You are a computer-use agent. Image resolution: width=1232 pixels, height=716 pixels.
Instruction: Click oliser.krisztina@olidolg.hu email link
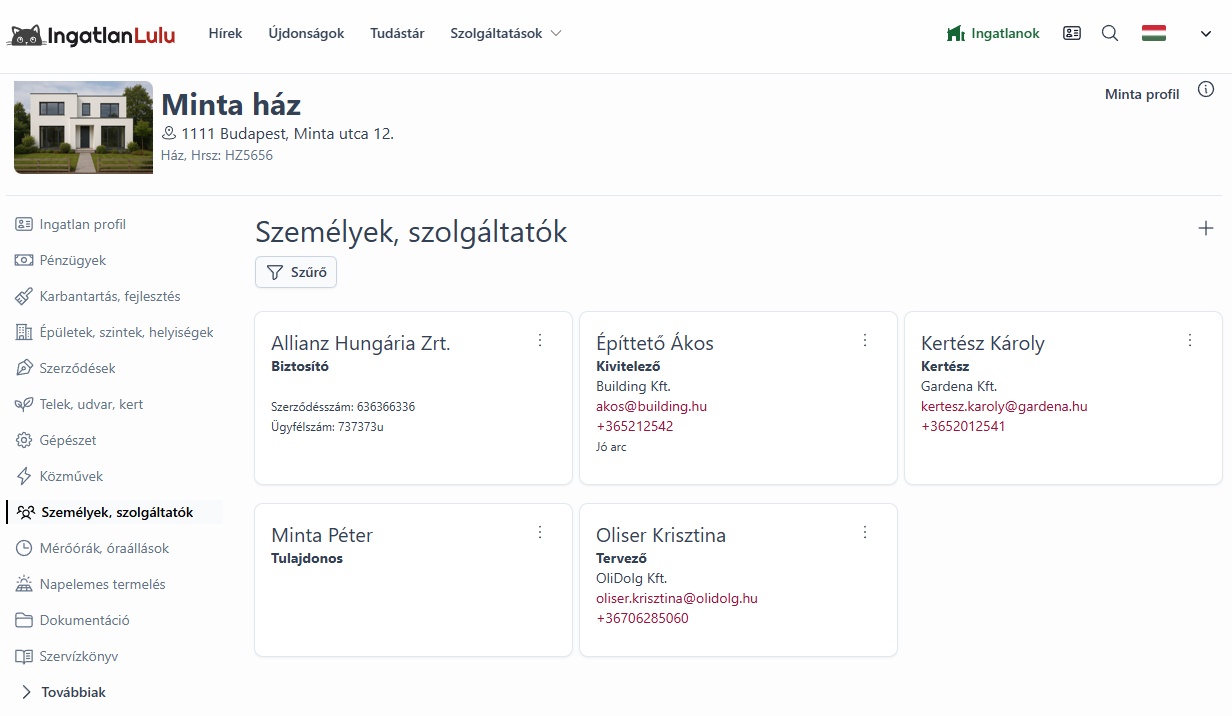point(677,598)
